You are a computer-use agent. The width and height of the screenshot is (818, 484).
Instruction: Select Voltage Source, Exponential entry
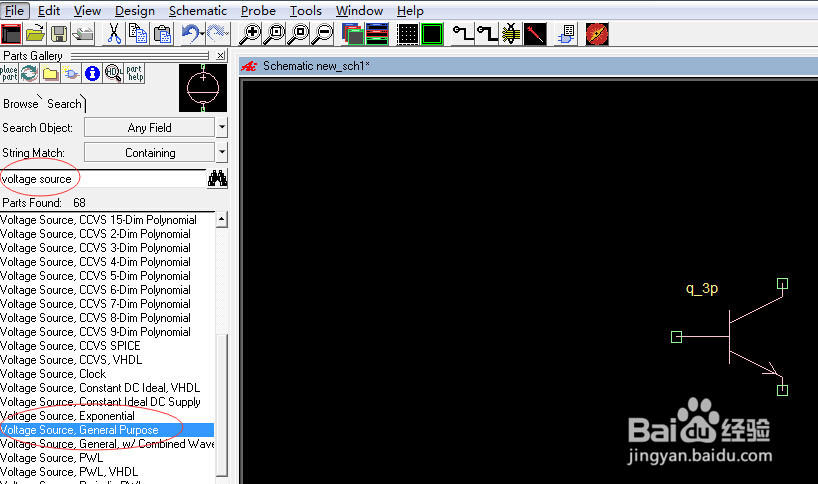[67, 416]
